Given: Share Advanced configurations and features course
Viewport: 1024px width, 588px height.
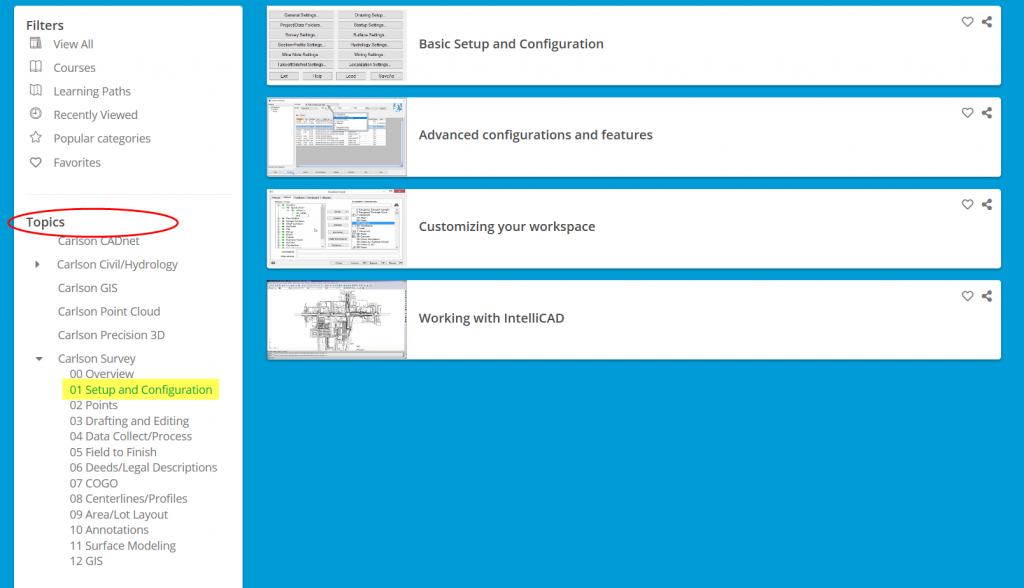Looking at the screenshot, I should coord(987,112).
